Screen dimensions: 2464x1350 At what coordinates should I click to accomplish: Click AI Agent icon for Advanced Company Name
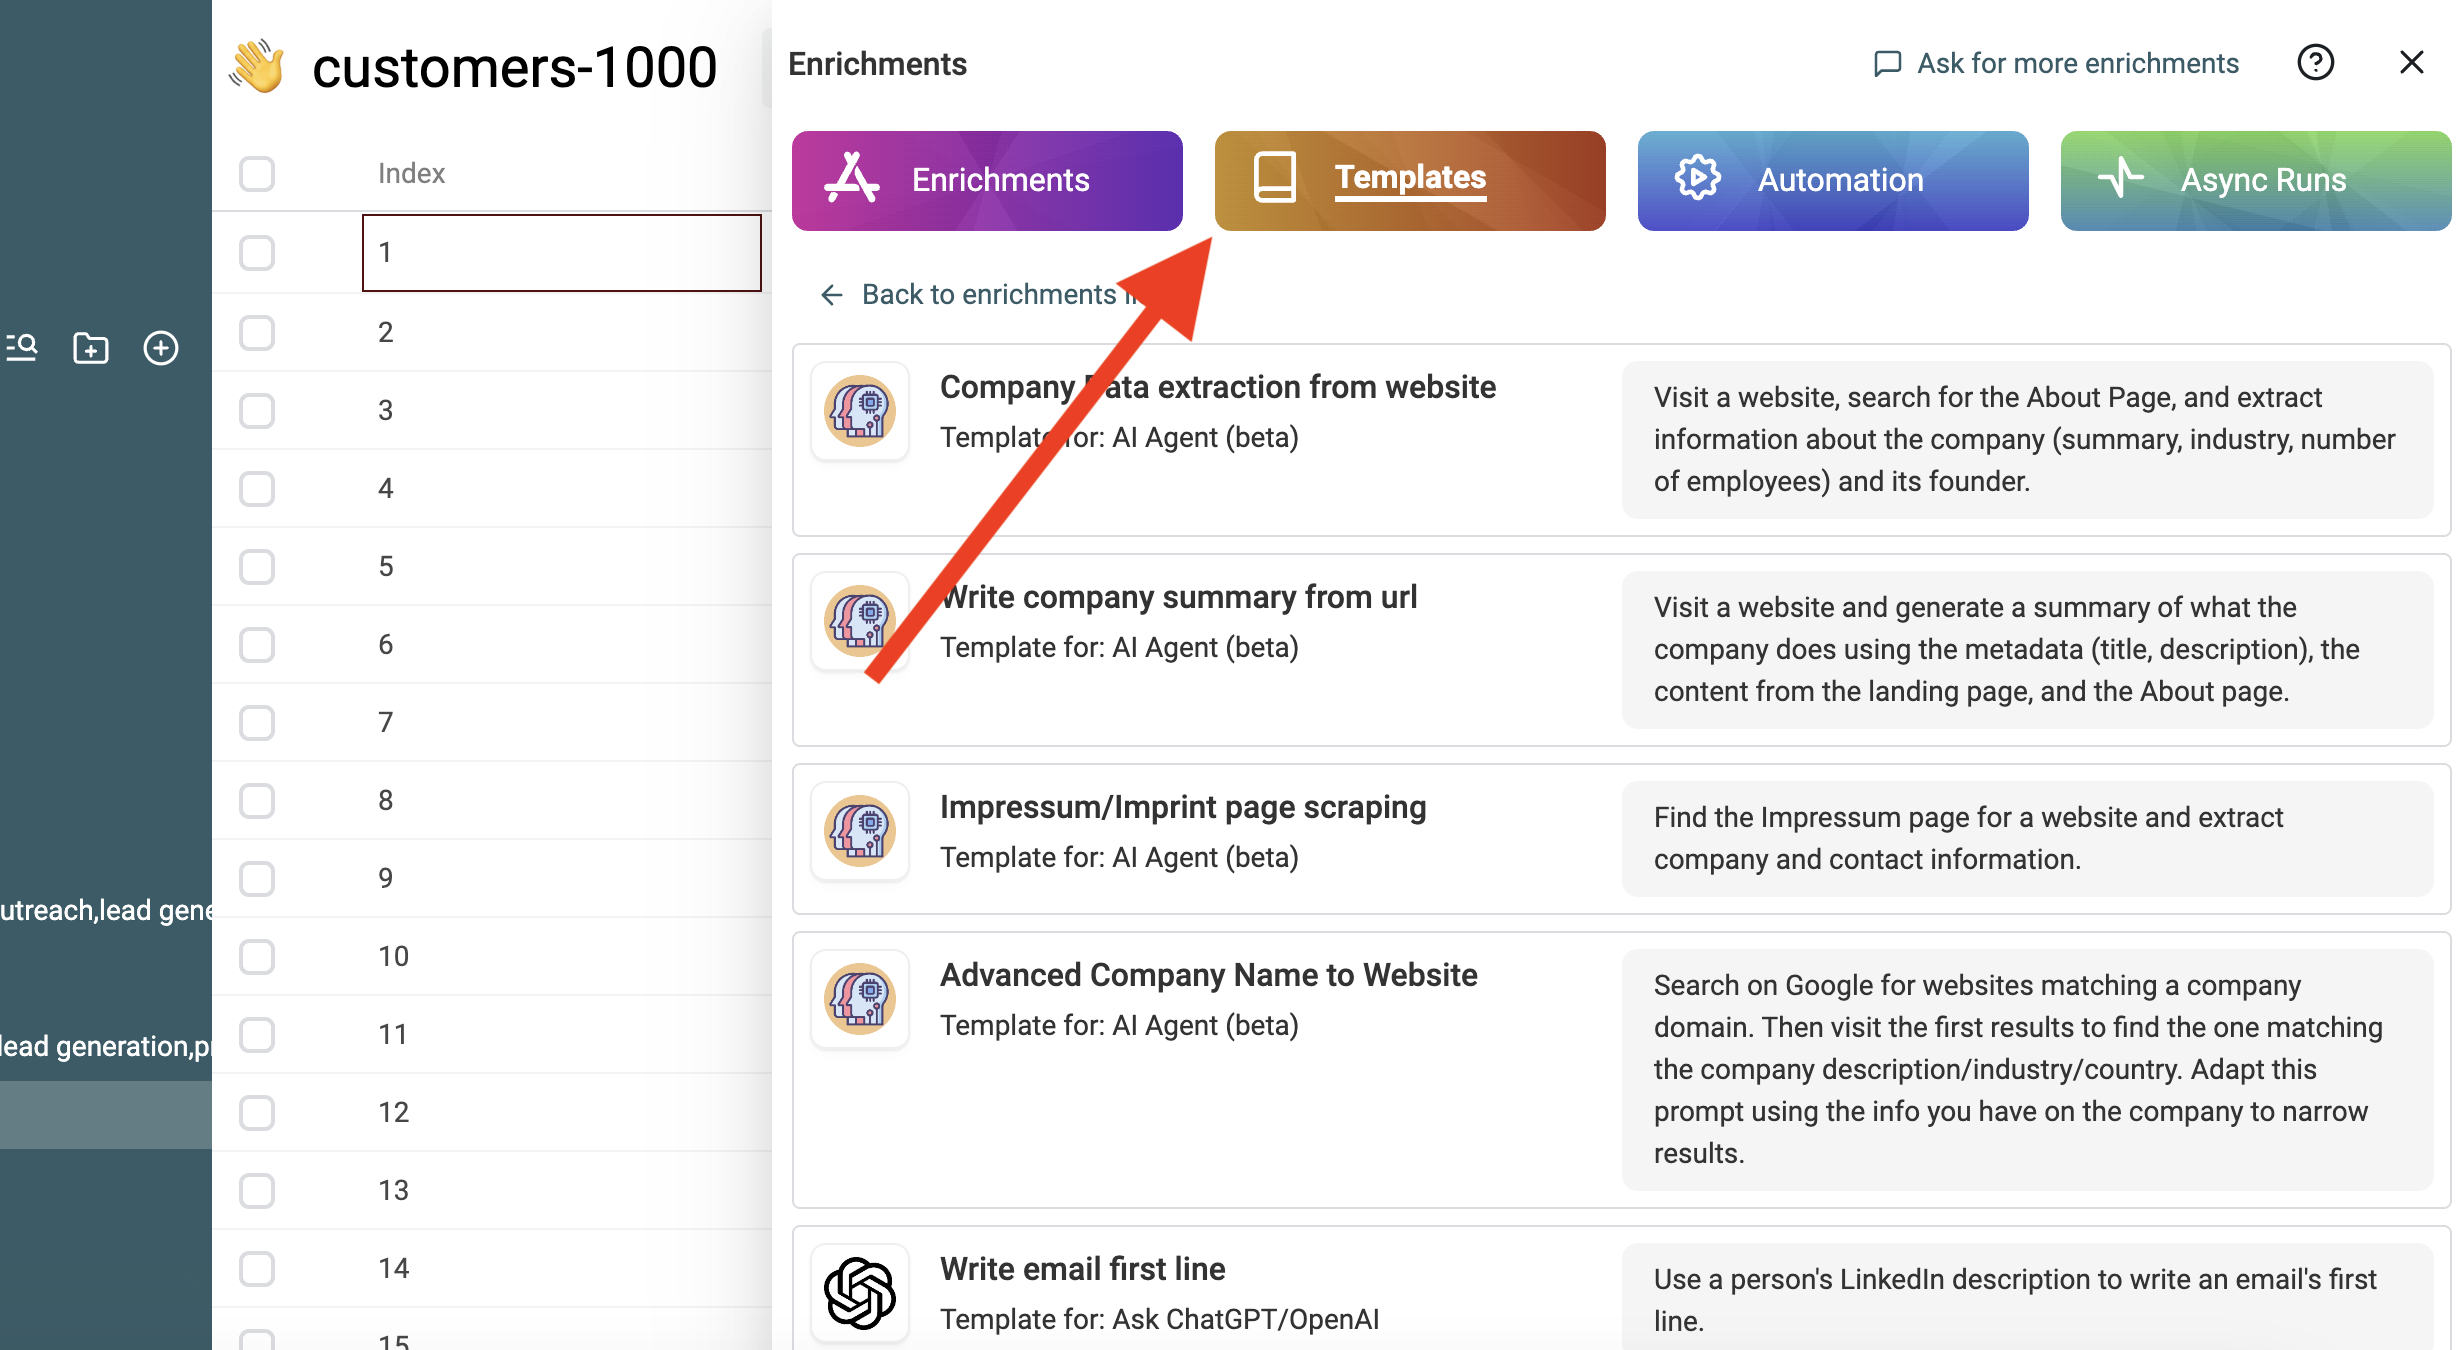(859, 998)
